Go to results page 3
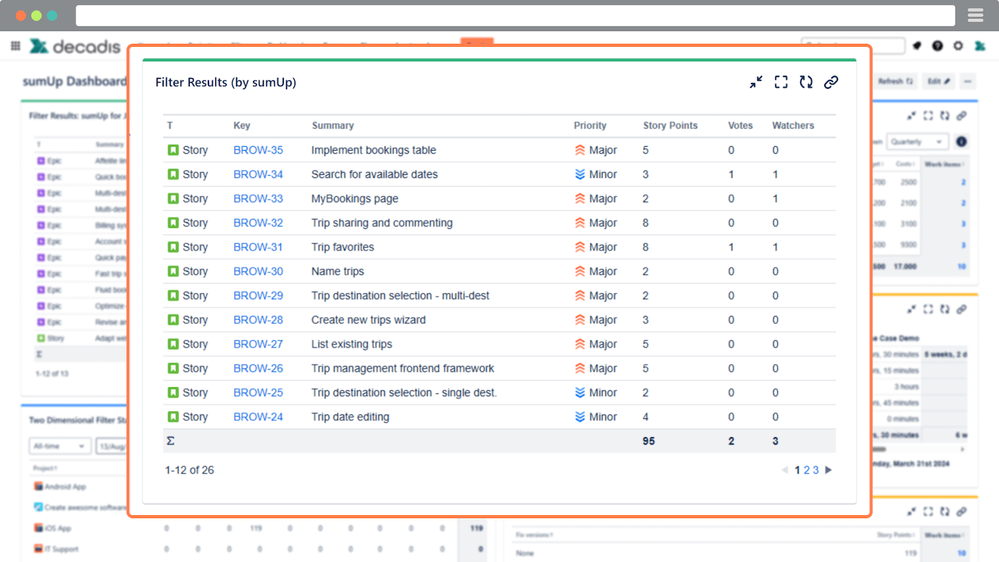The height and width of the screenshot is (562, 999). [816, 470]
